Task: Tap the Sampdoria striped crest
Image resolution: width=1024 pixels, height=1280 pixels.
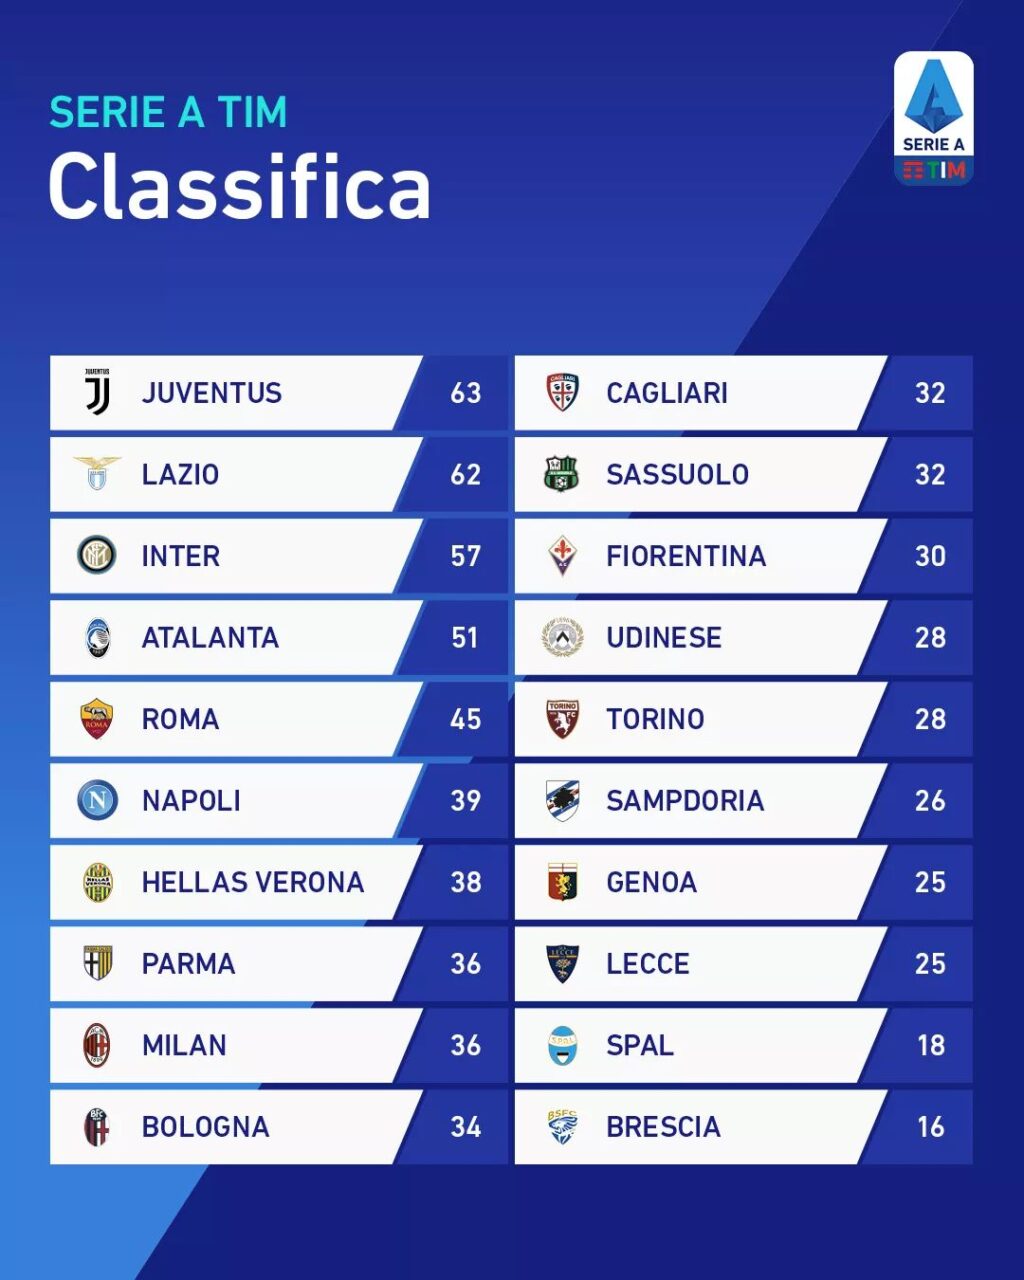Action: pyautogui.click(x=562, y=800)
